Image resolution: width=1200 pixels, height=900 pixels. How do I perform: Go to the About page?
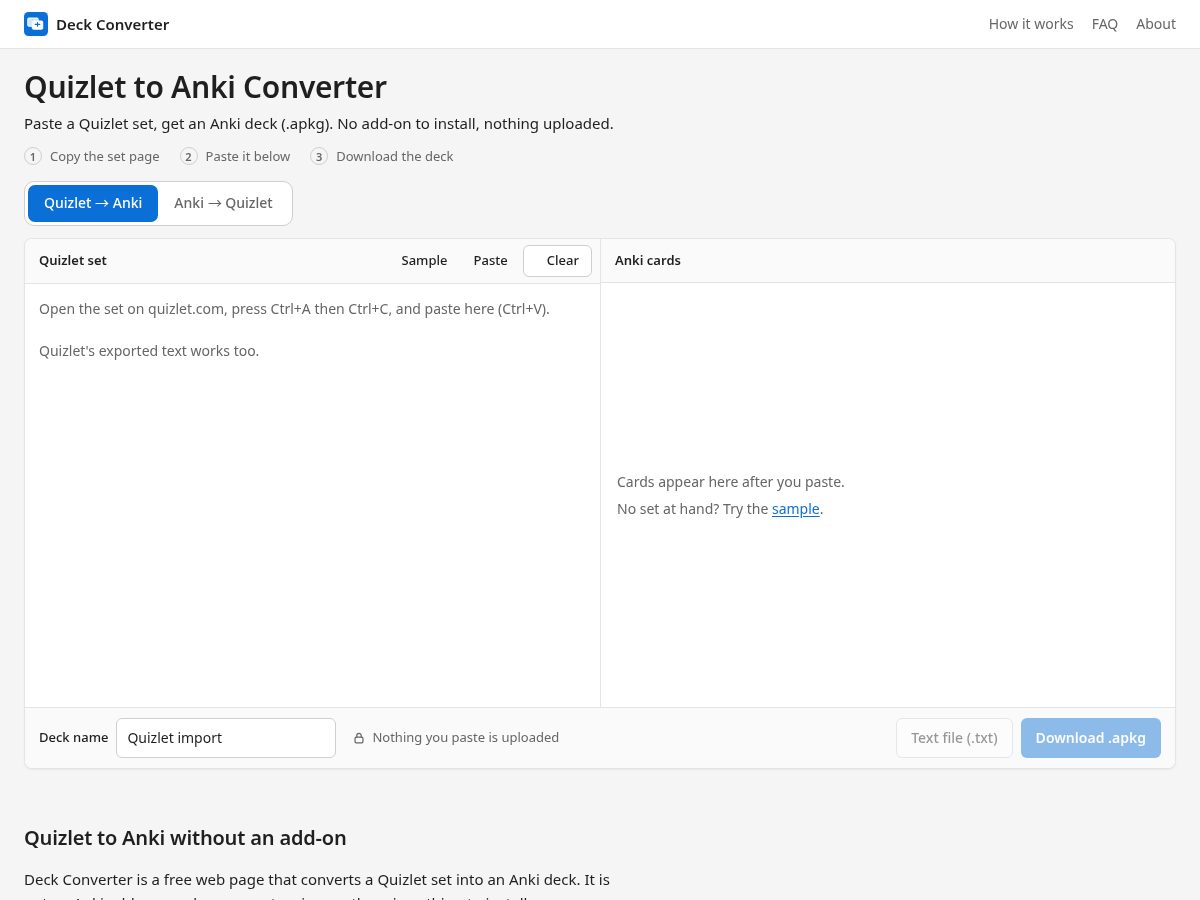click(1156, 24)
